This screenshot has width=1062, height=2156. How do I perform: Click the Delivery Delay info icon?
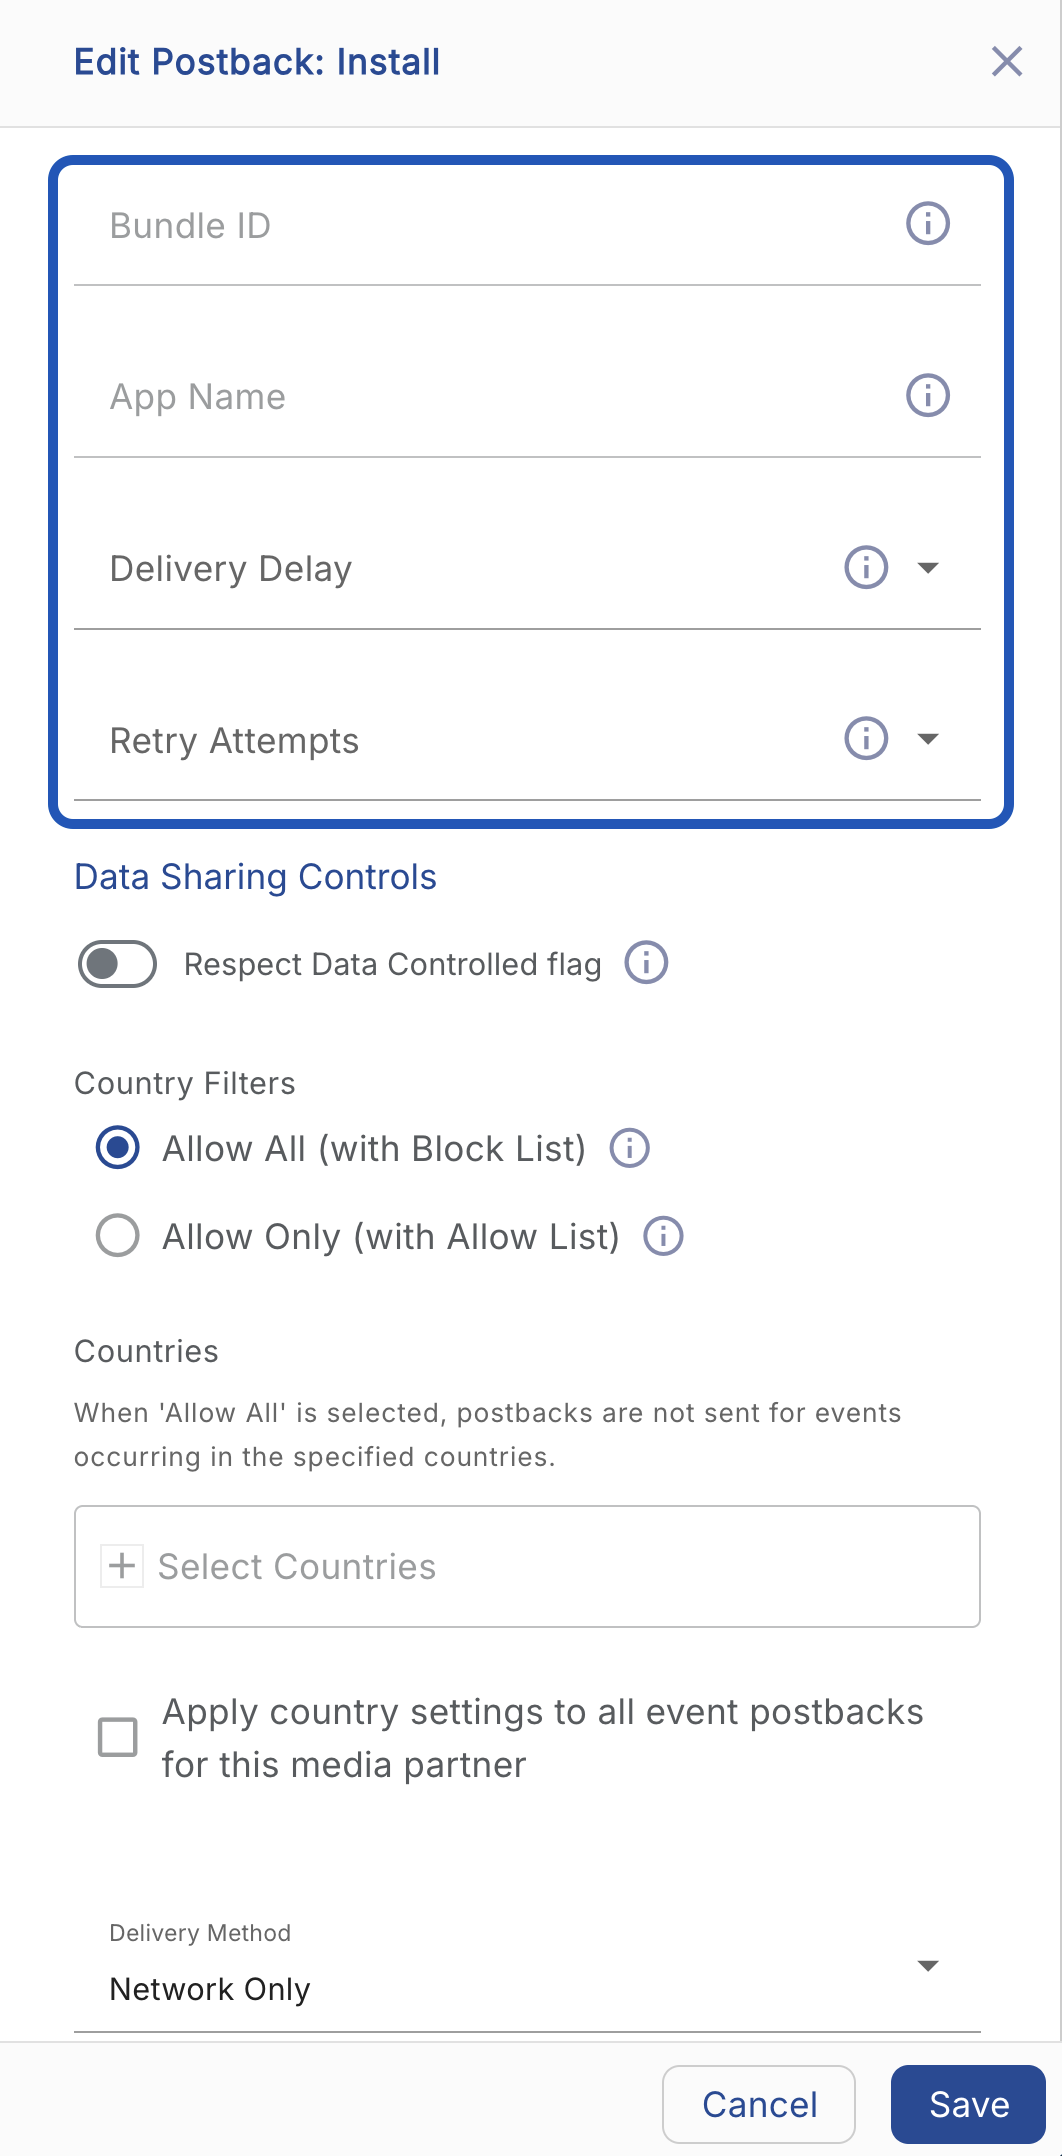click(866, 568)
